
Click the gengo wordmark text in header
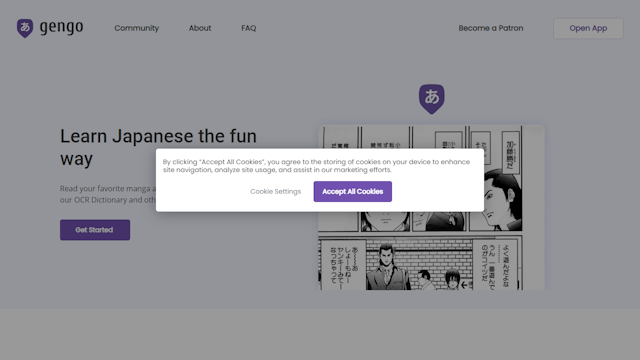pos(61,27)
